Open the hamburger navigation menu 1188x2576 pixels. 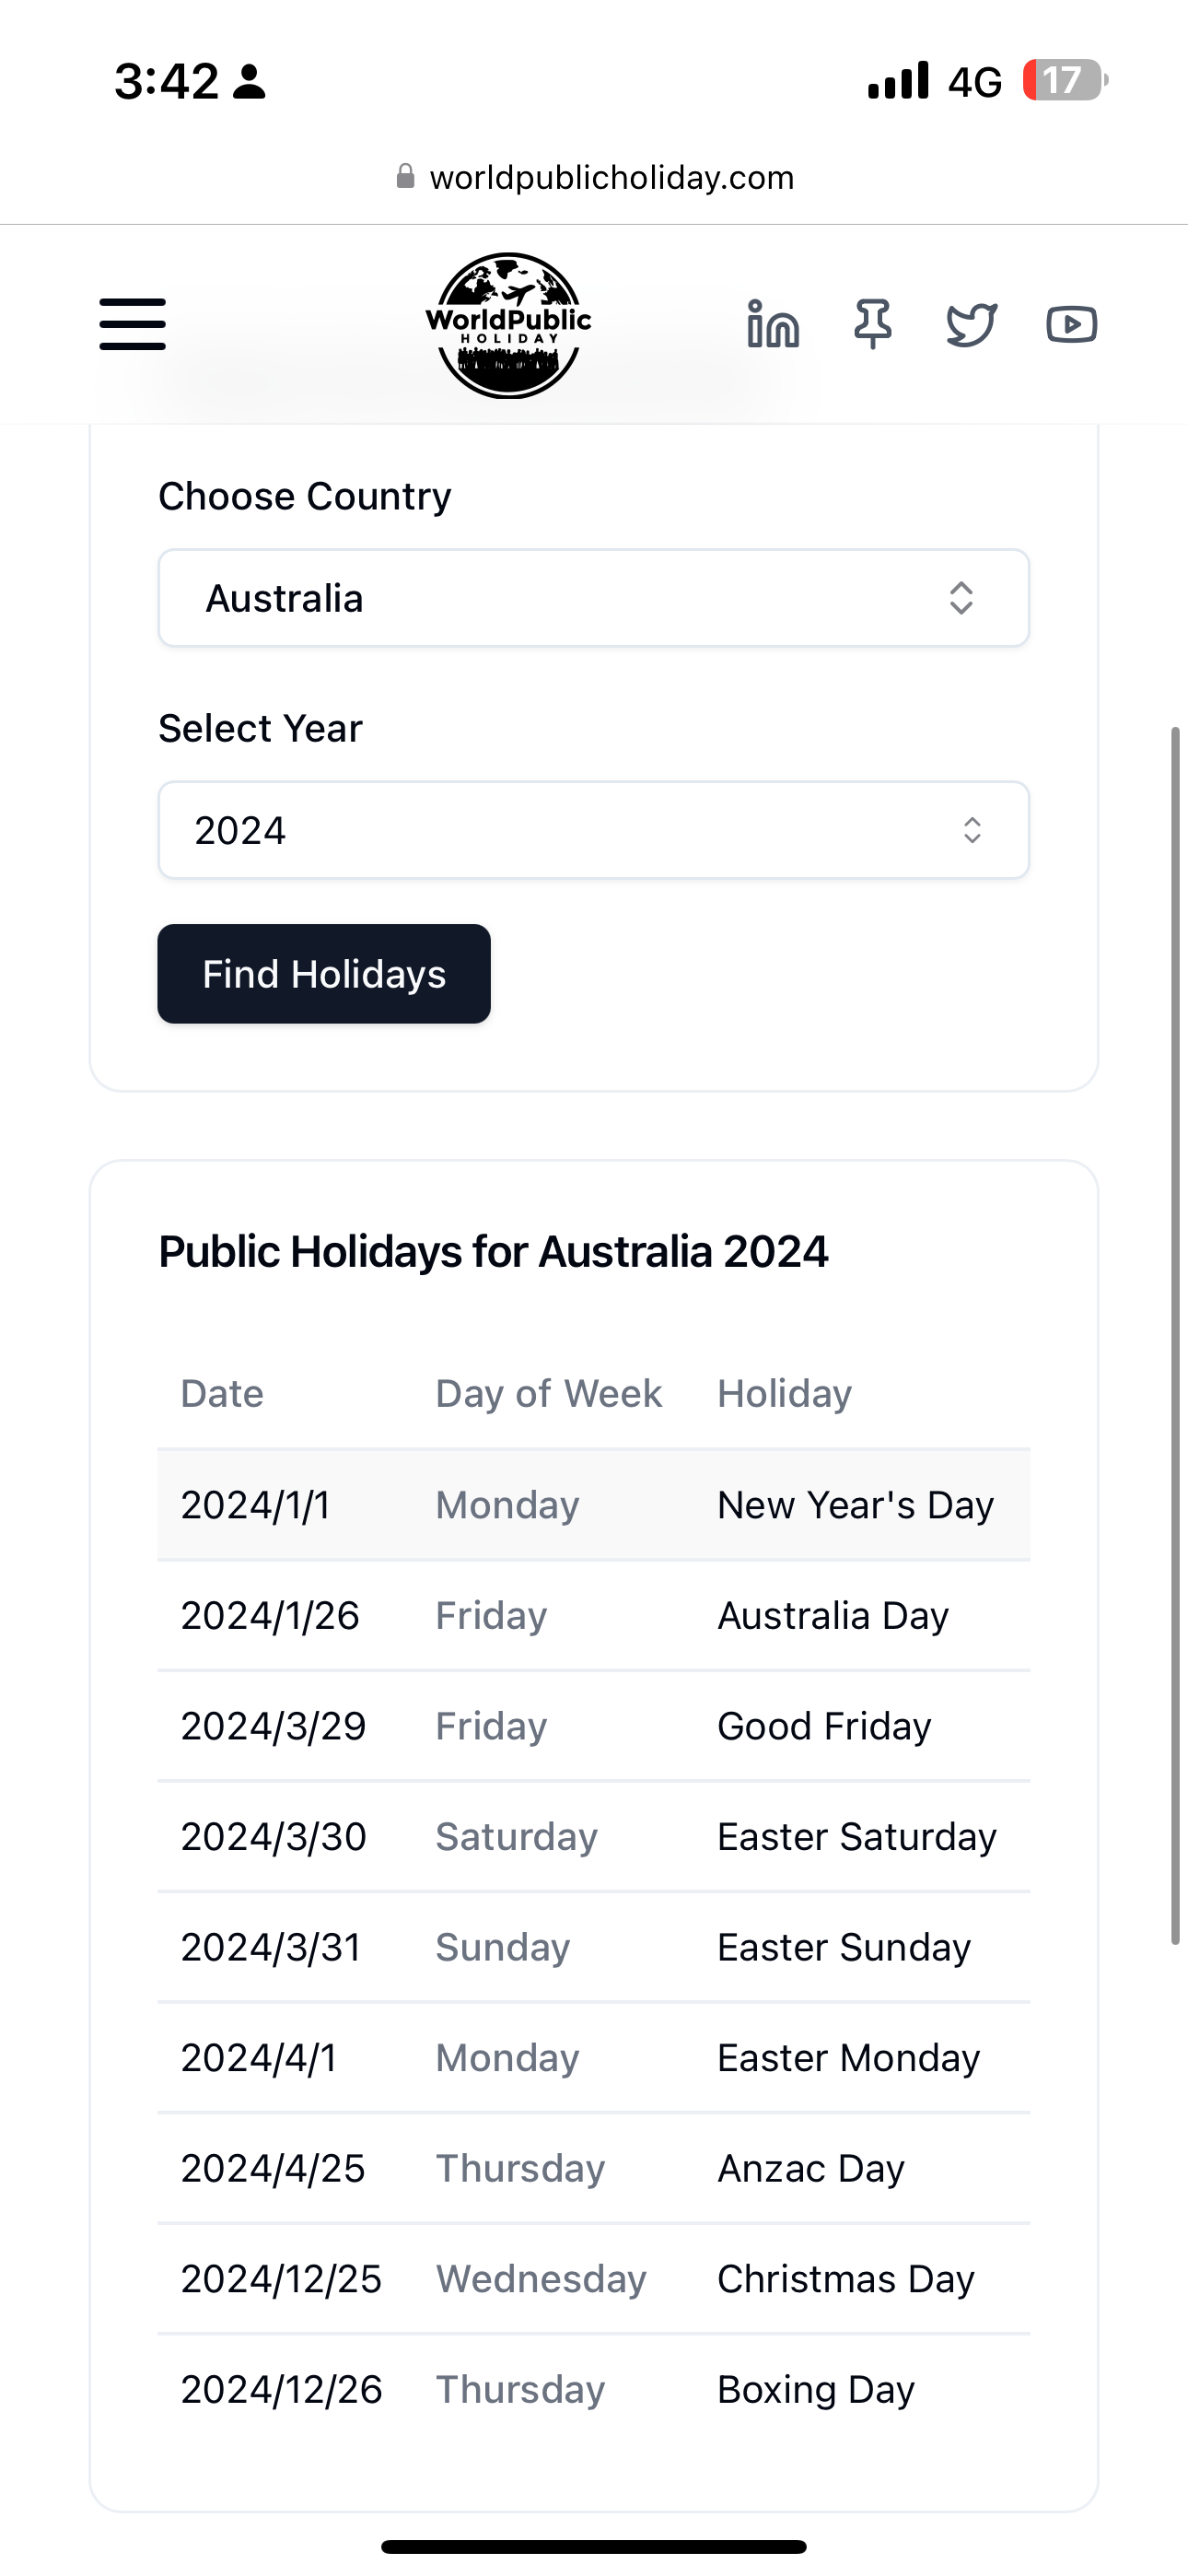tap(132, 324)
